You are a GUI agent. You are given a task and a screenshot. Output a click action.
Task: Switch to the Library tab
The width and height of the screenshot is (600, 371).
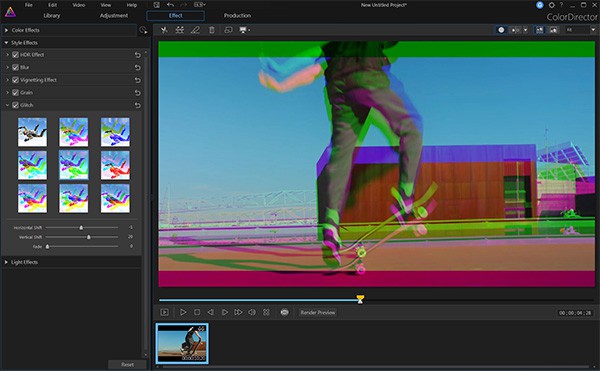point(52,16)
